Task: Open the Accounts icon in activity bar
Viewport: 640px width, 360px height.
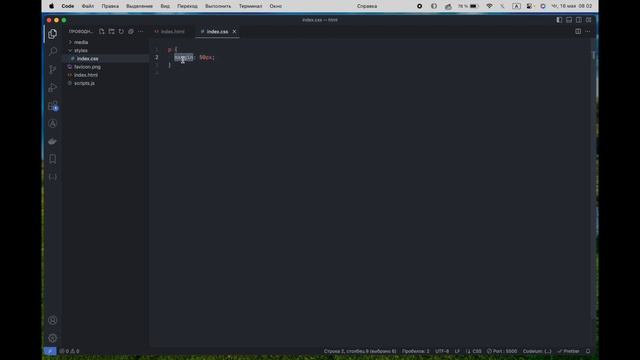Action: pos(53,320)
